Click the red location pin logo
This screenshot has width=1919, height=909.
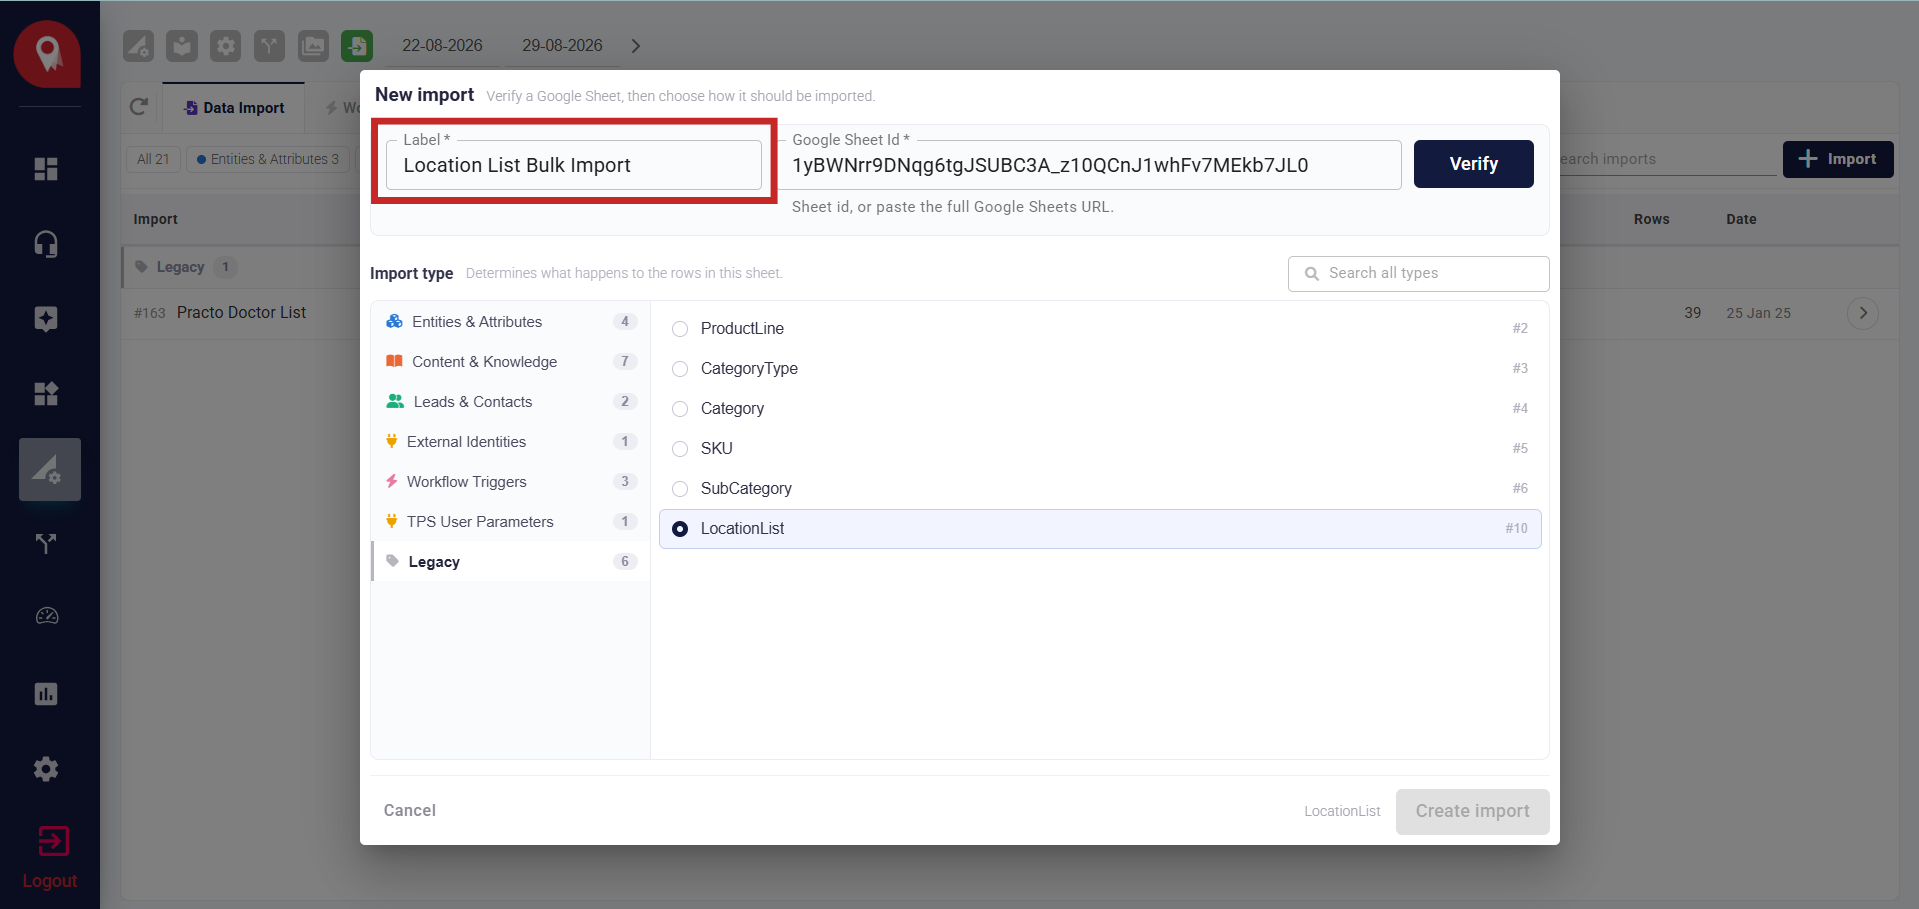point(47,54)
